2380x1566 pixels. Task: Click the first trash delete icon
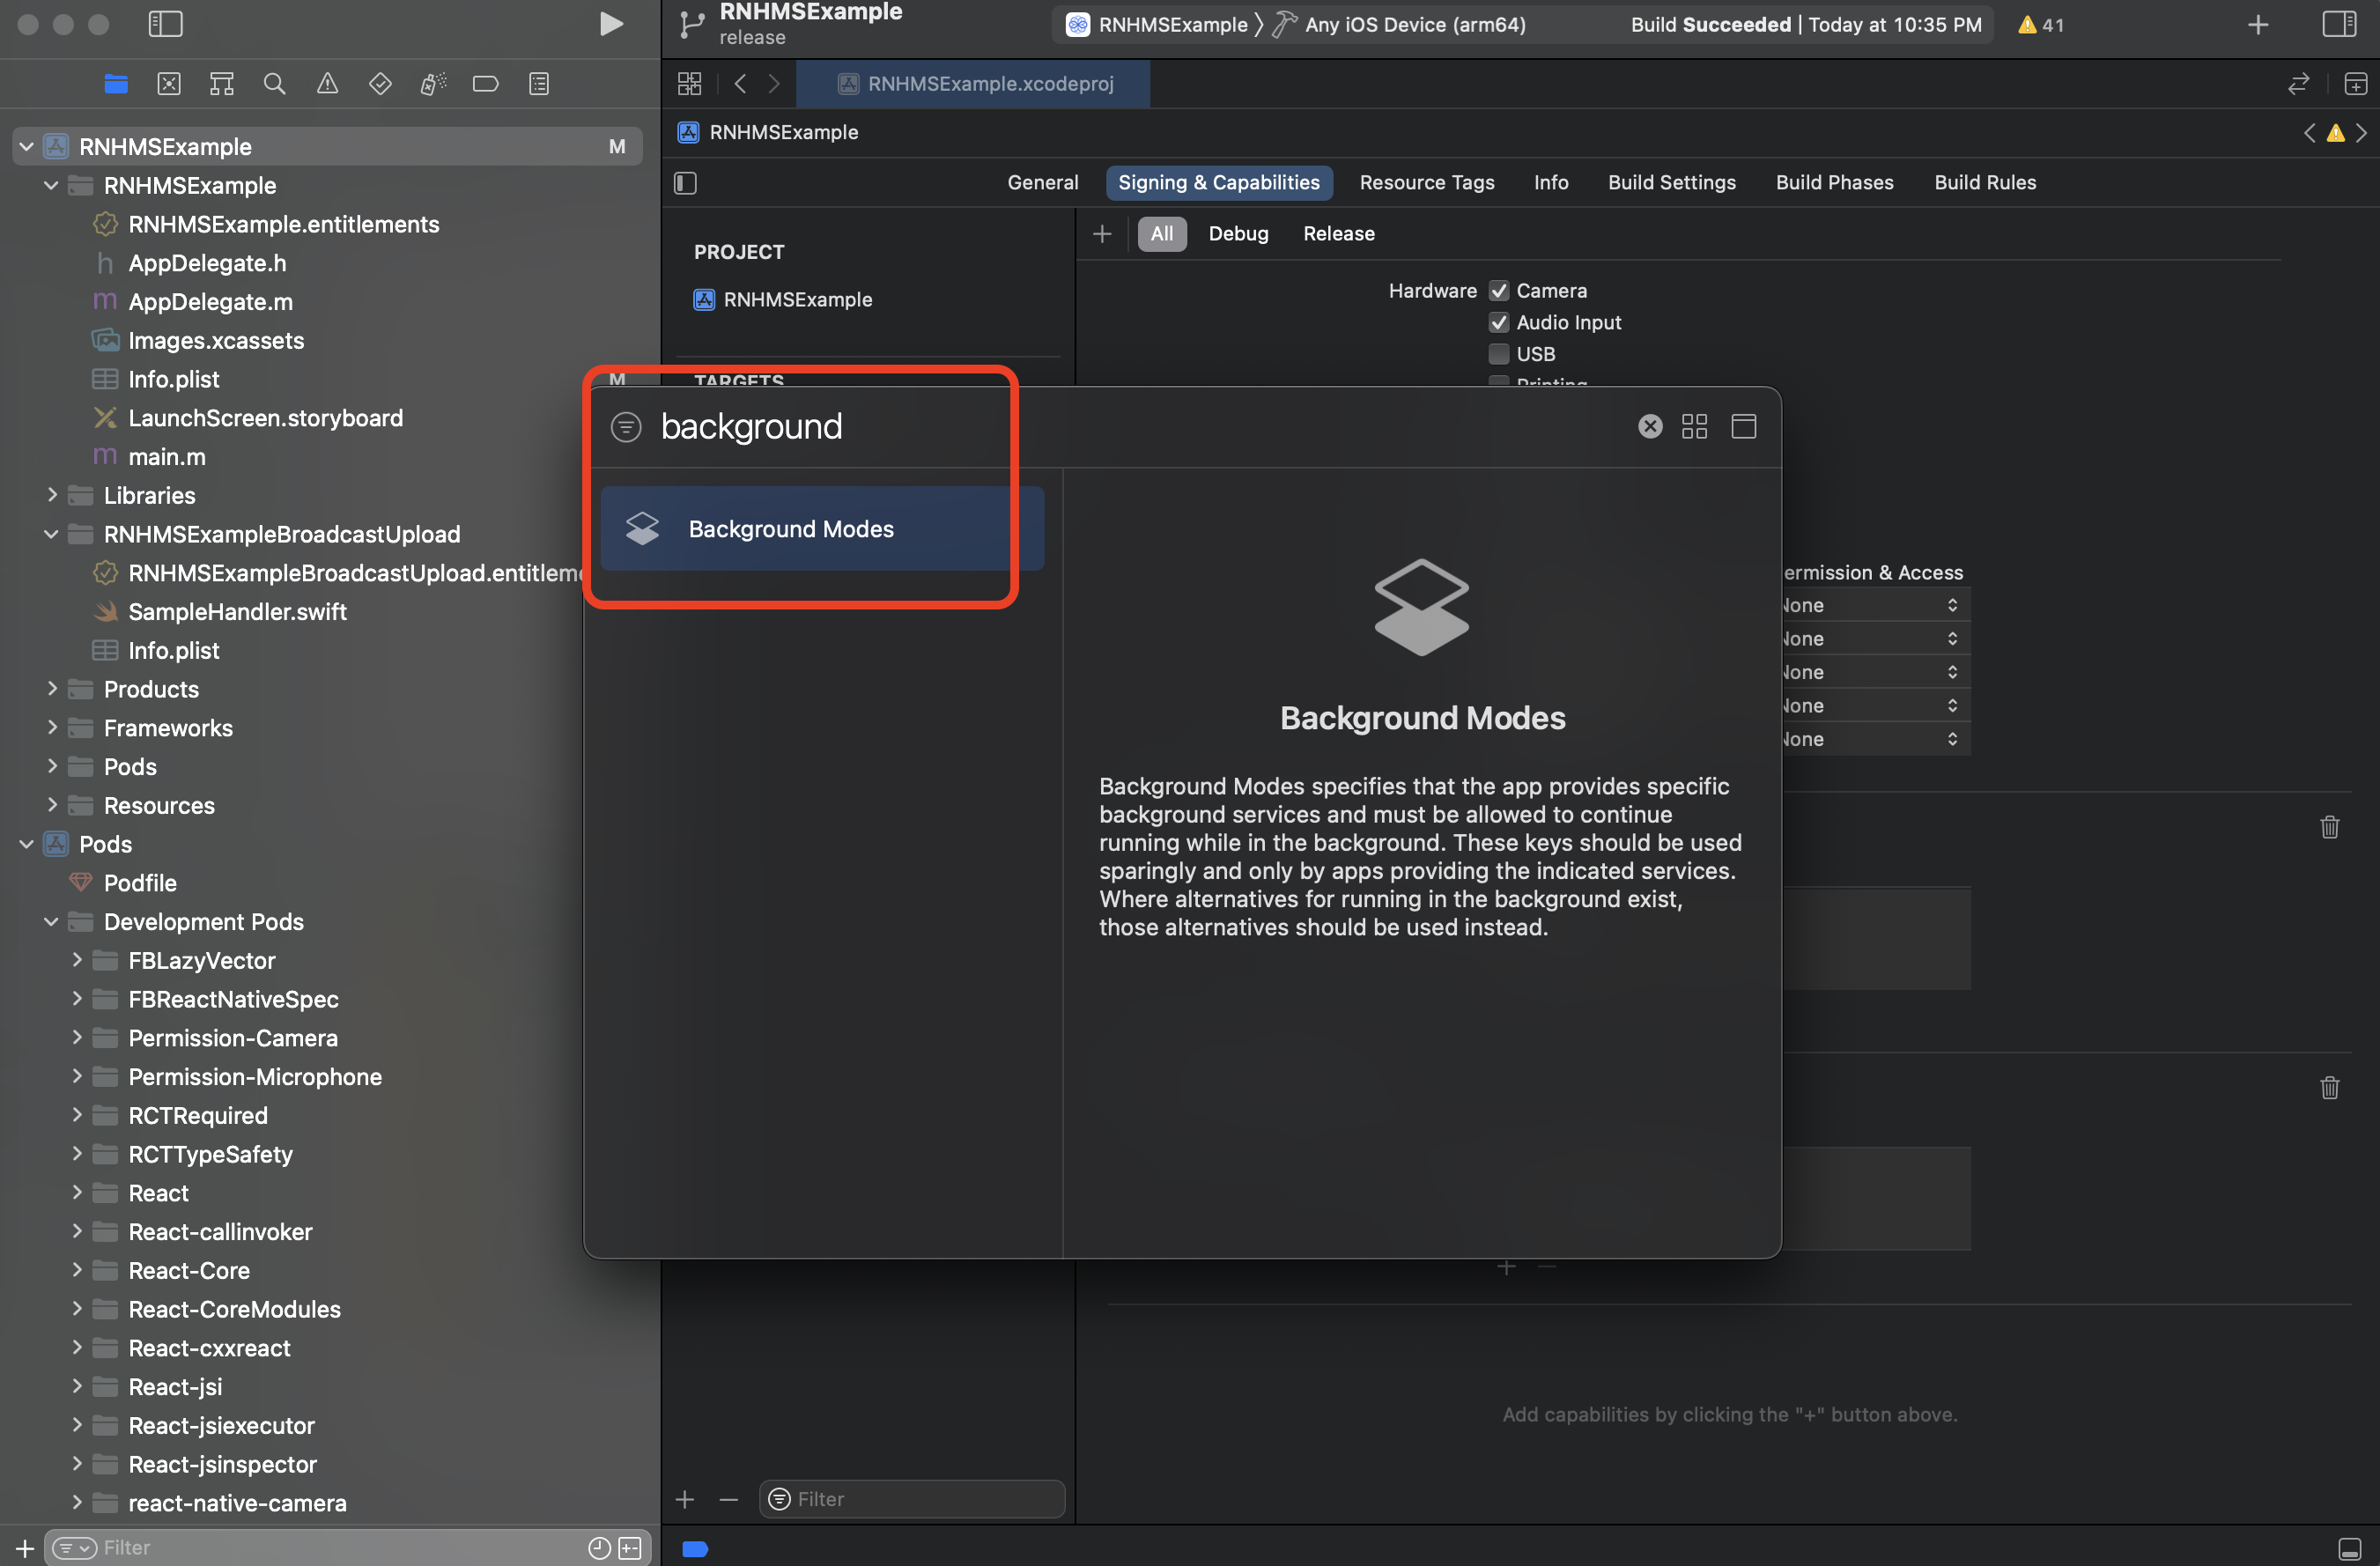2329,827
